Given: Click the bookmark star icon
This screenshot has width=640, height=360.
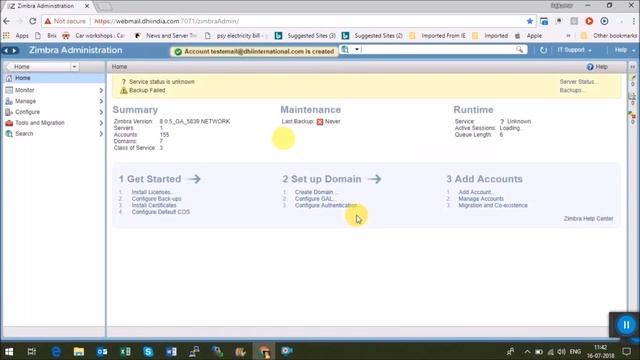Looking at the screenshot, I should [530, 21].
